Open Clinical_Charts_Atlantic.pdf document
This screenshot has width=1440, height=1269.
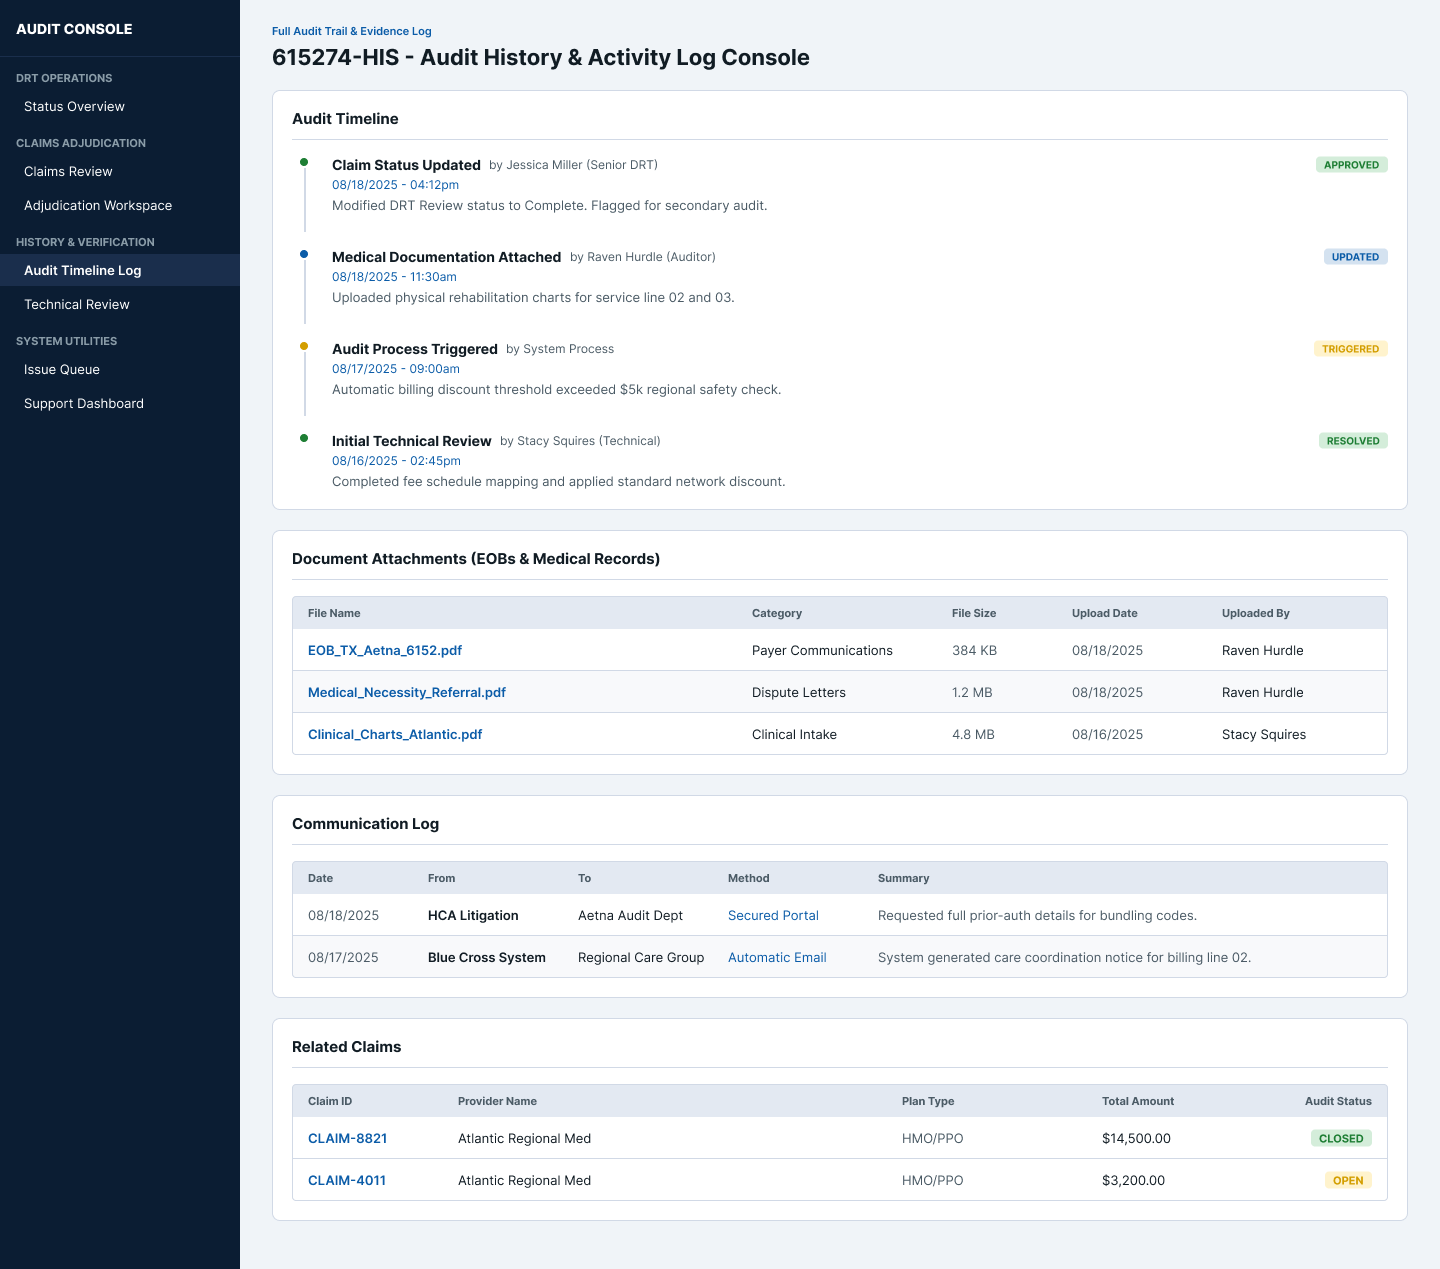coord(395,734)
